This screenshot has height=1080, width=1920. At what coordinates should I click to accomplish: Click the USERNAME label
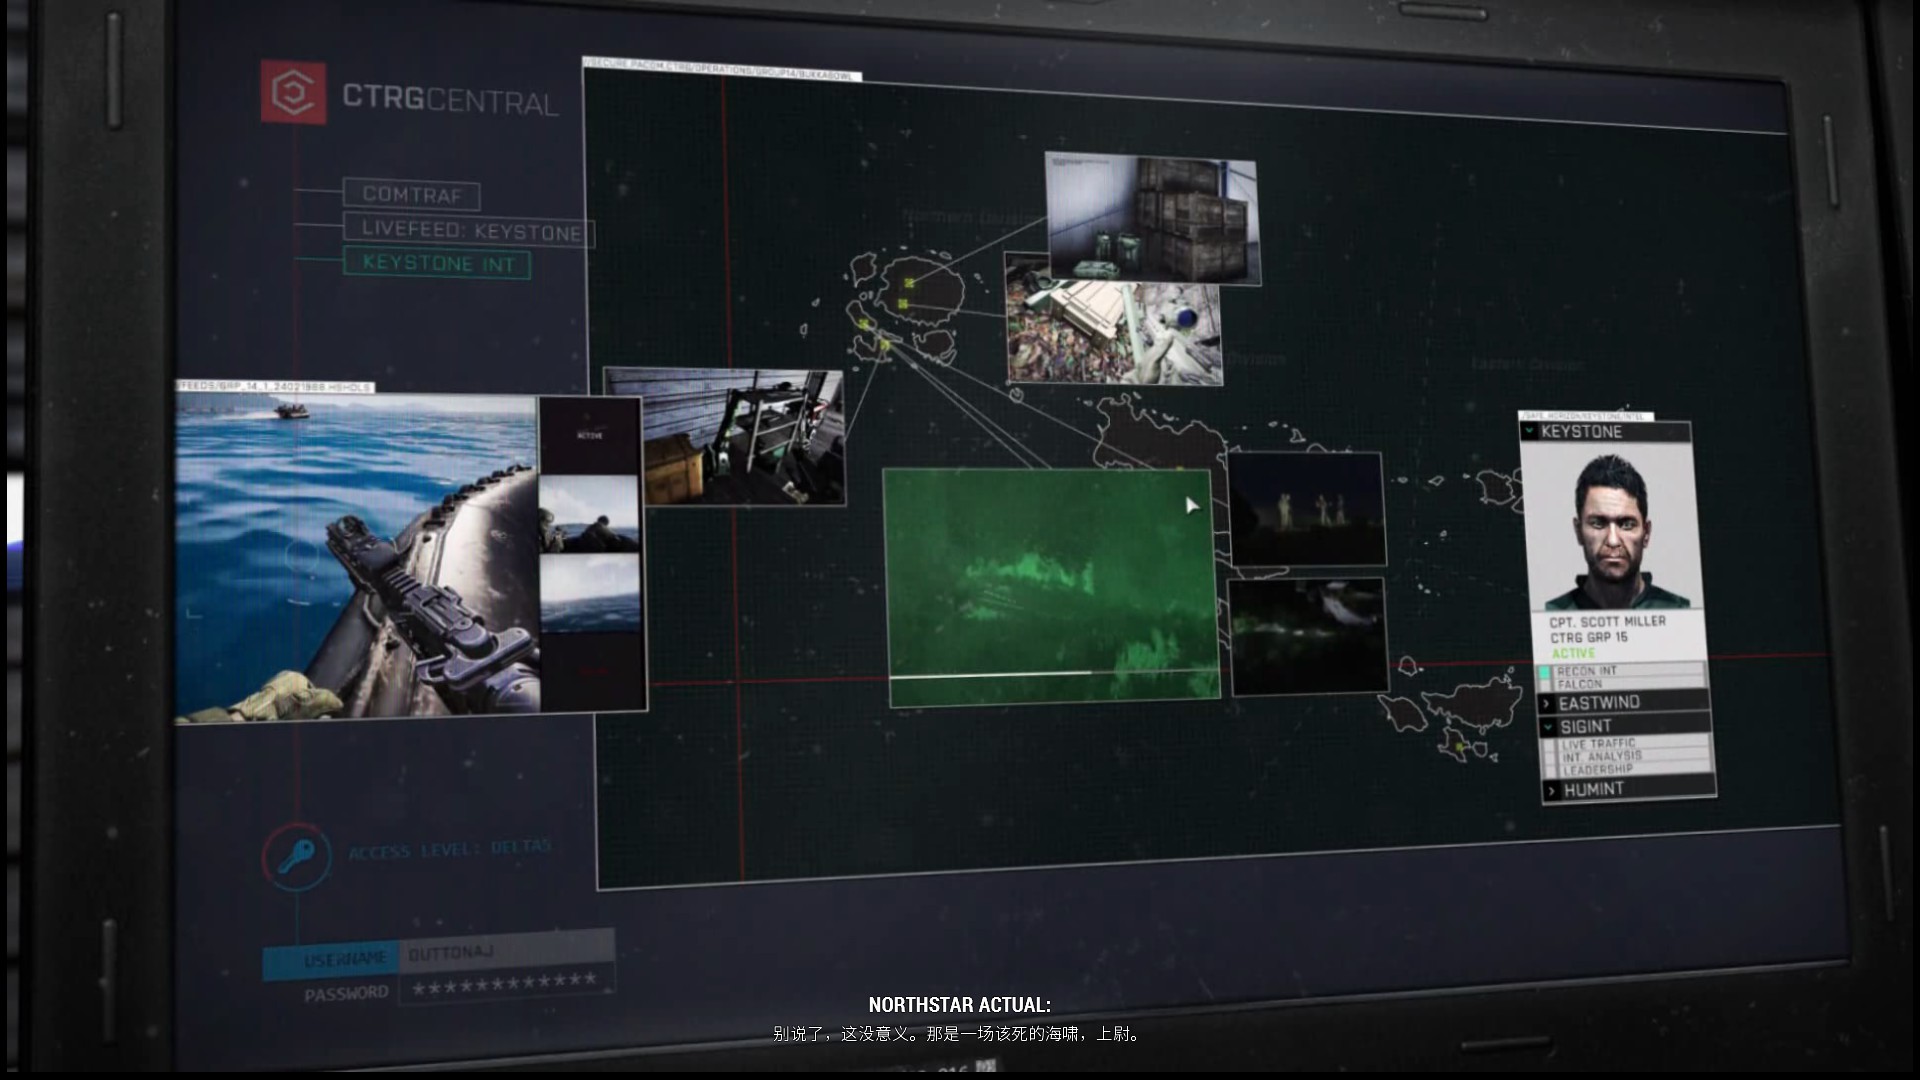[344, 960]
